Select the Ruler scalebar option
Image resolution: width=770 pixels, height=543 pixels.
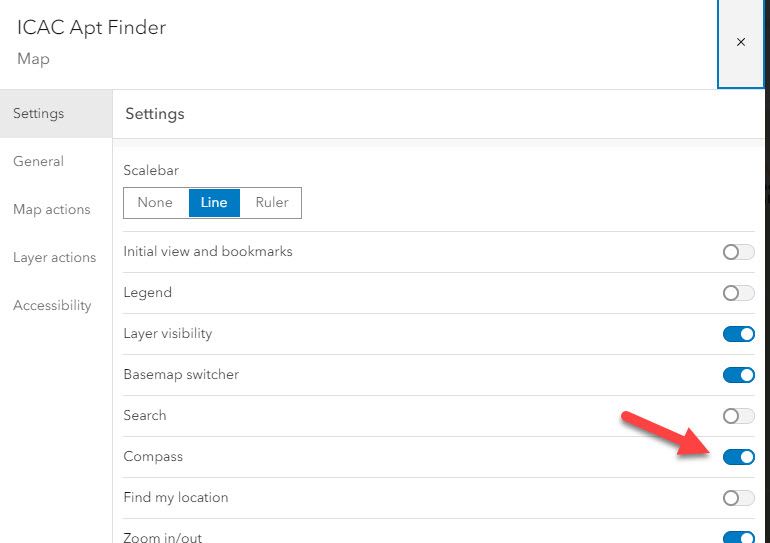[x=271, y=202]
